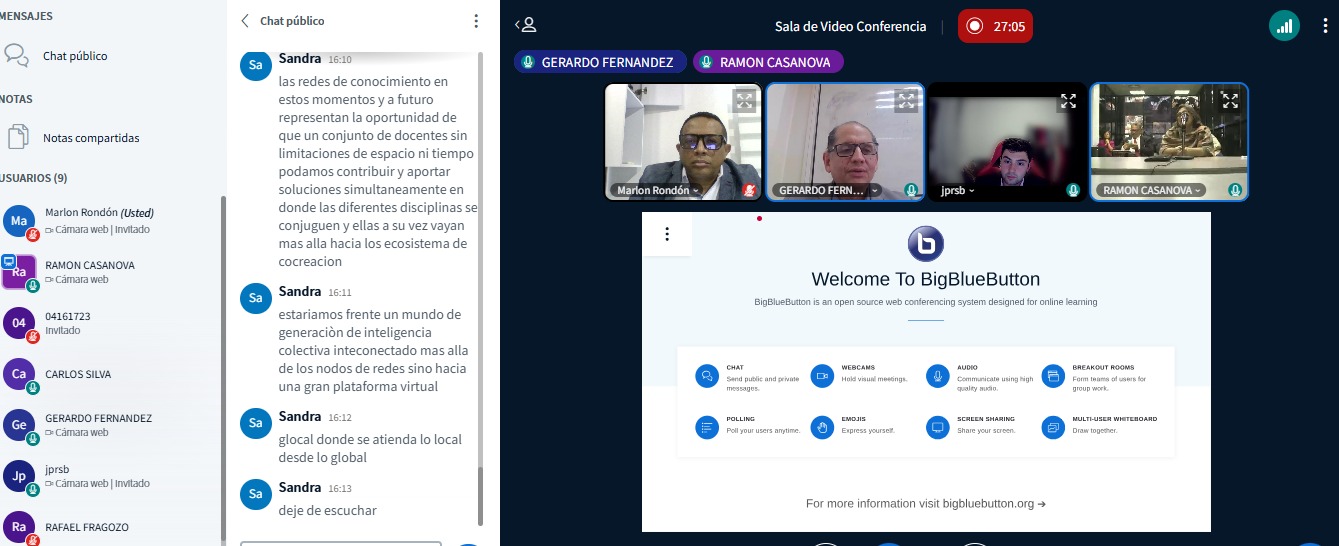Click the red recording indicator 27:05
The width and height of the screenshot is (1339, 546).
pyautogui.click(x=995, y=26)
